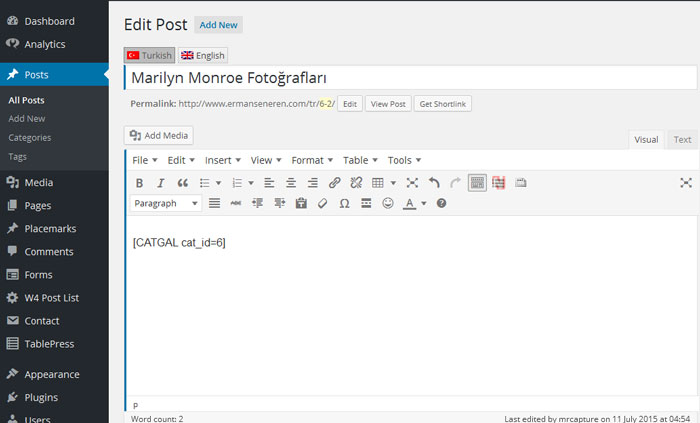
Task: Click the paste as text clipboard icon
Action: 301,203
